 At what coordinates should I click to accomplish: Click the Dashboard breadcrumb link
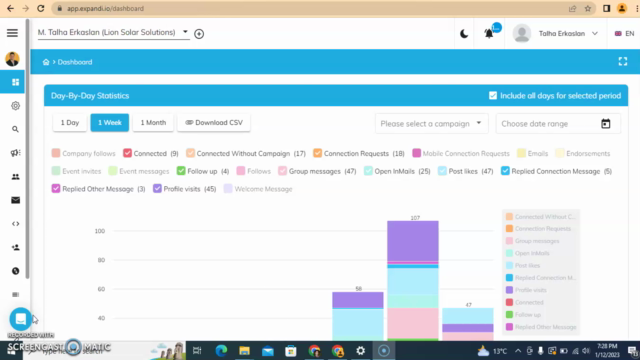click(x=75, y=62)
